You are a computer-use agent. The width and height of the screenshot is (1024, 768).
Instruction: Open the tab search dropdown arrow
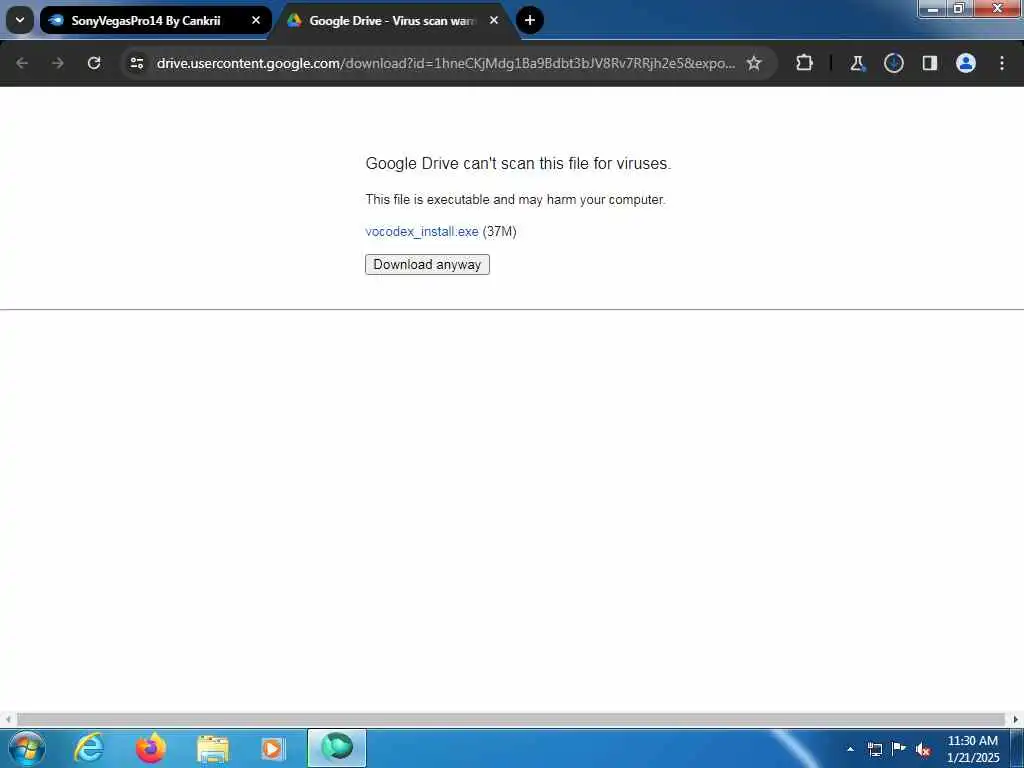[x=20, y=20]
